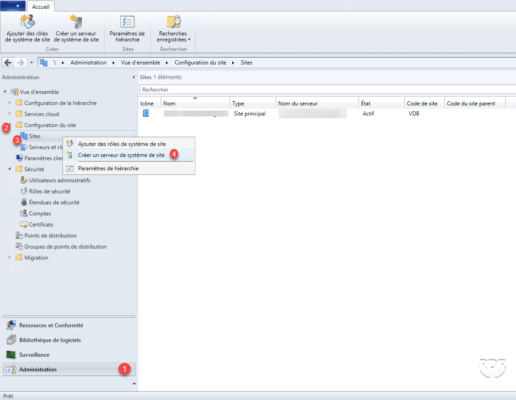Click the Rechercher search field
Screen dimensions: 516x400
click(x=327, y=90)
